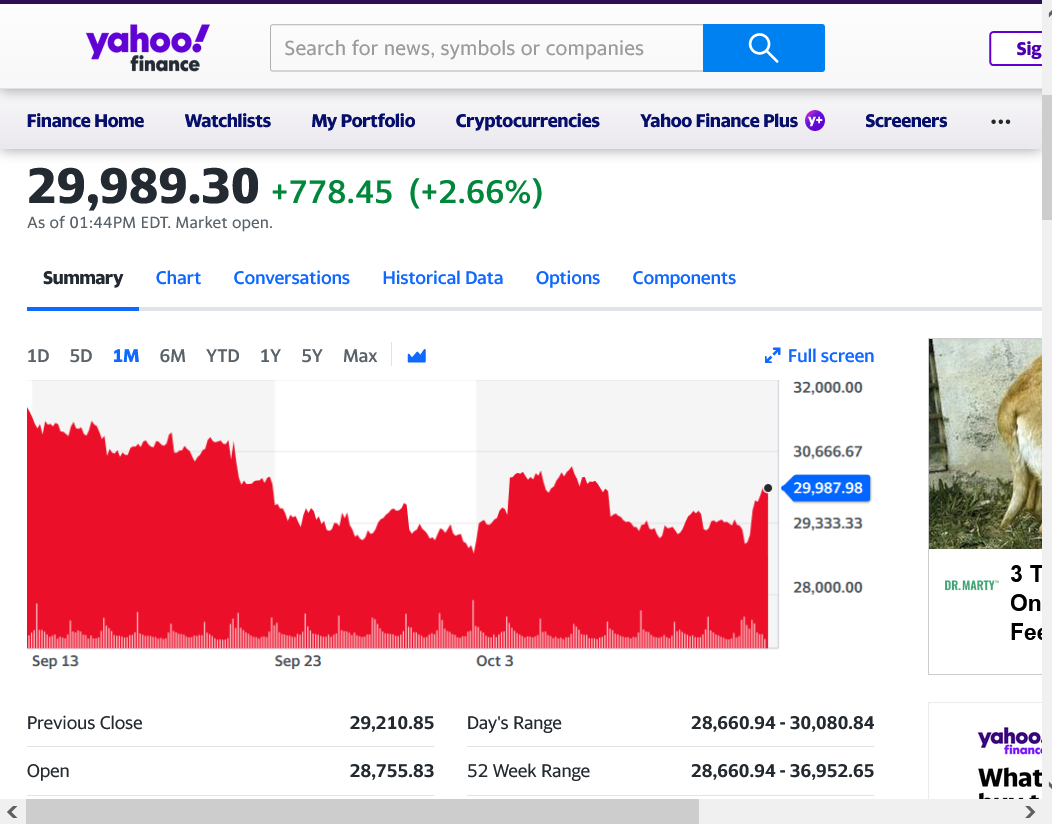The width and height of the screenshot is (1052, 833).
Task: Select the Summary tab
Action: click(x=83, y=278)
